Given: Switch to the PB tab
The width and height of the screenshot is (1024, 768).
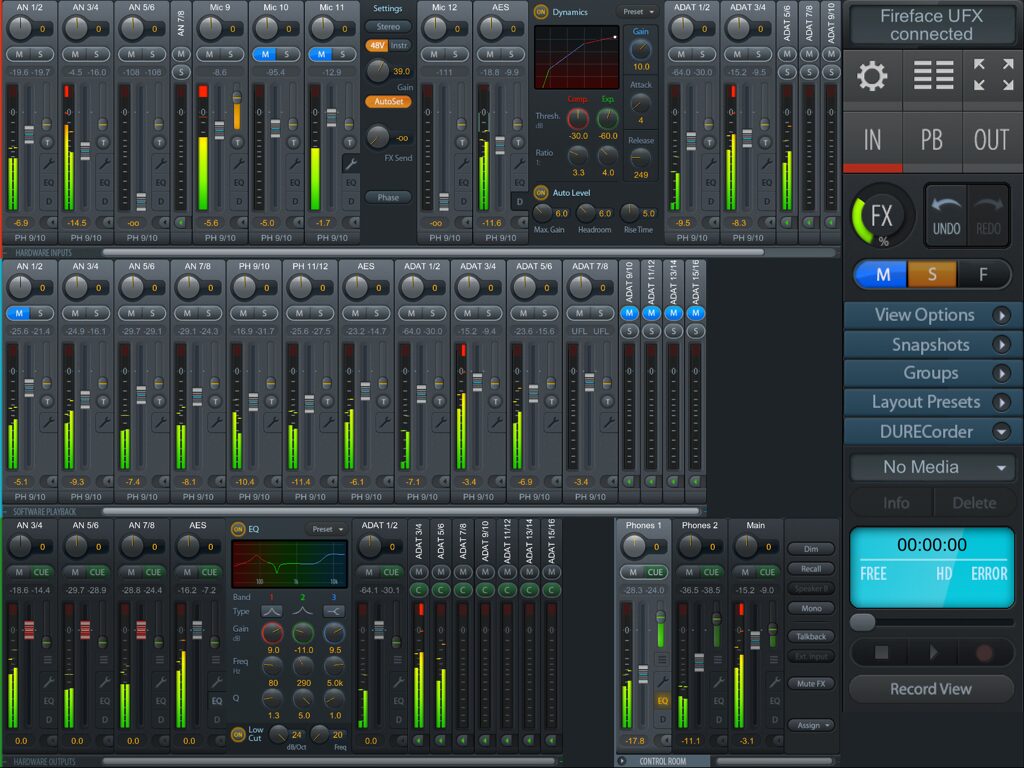Looking at the screenshot, I should click(x=932, y=140).
